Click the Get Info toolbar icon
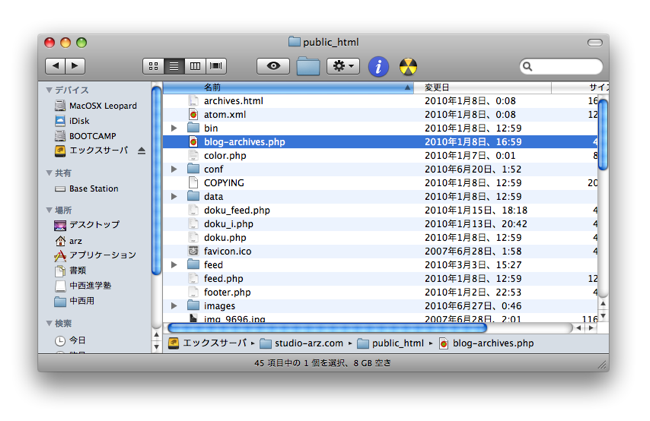The height and width of the screenshot is (421, 650). (x=378, y=66)
